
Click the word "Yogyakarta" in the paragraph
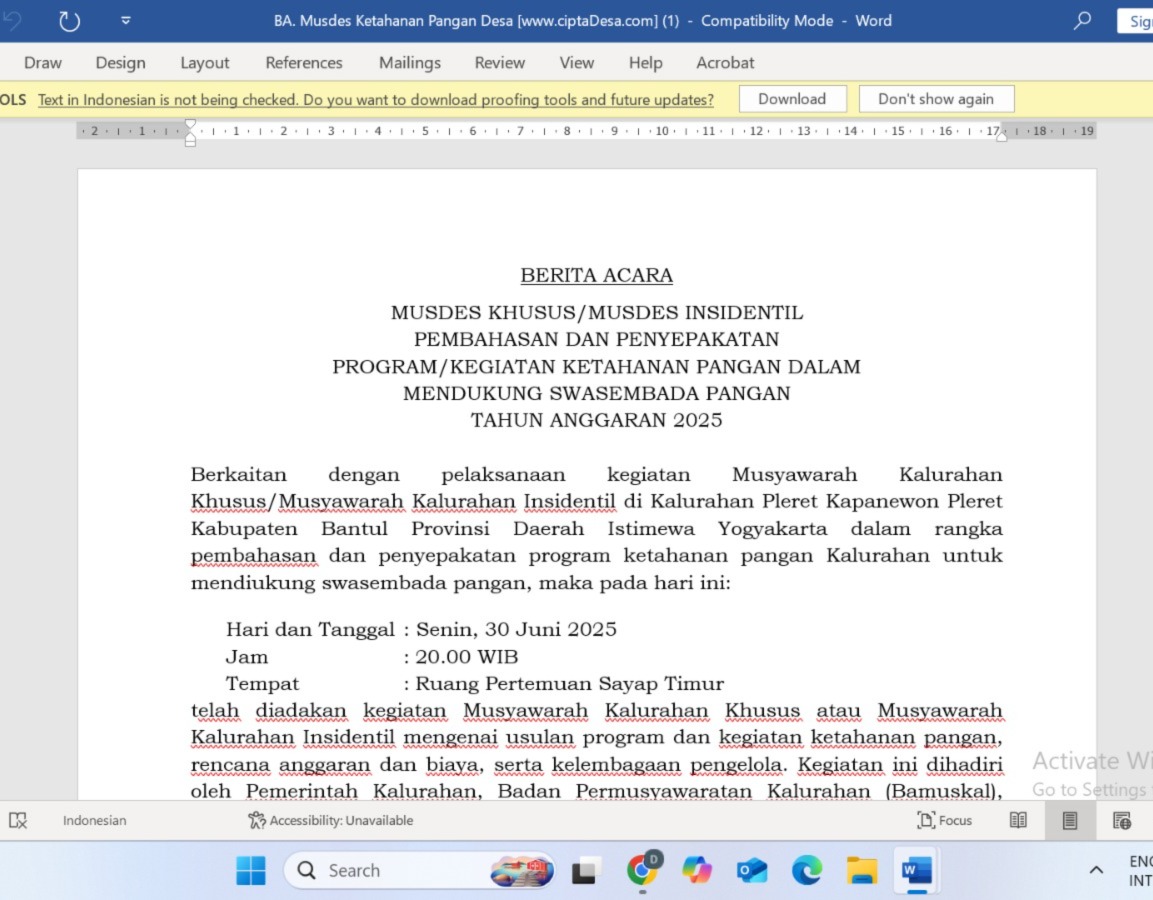(x=772, y=529)
